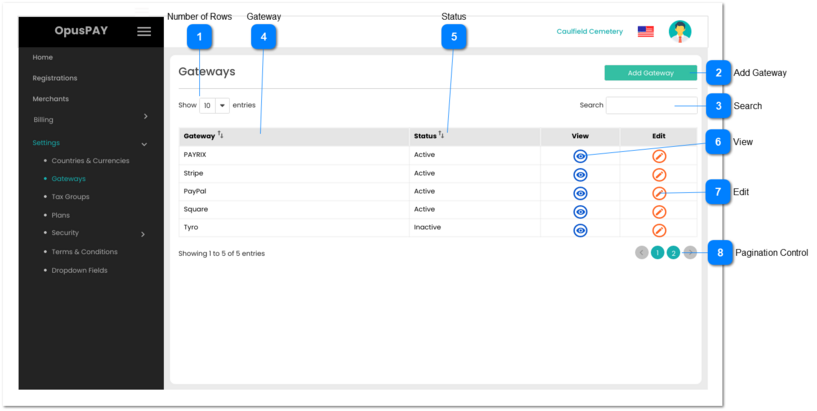Edit the PAYRIX gateway with pencil icon
This screenshot has height=411, width=817.
tap(659, 156)
